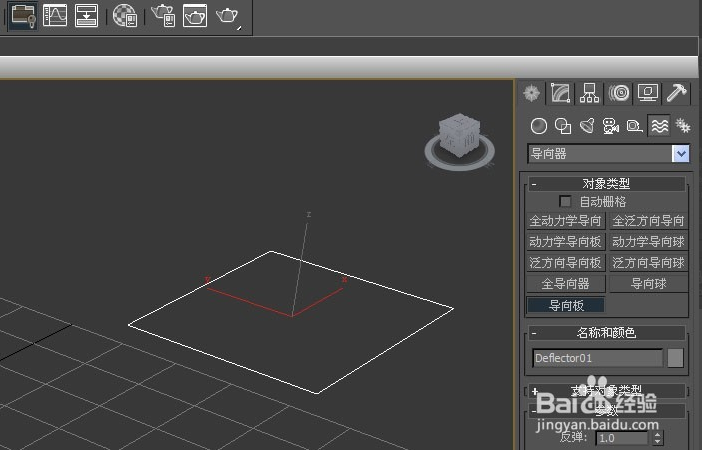
Task: Click the 动力学导向板 button
Action: pyautogui.click(x=565, y=242)
